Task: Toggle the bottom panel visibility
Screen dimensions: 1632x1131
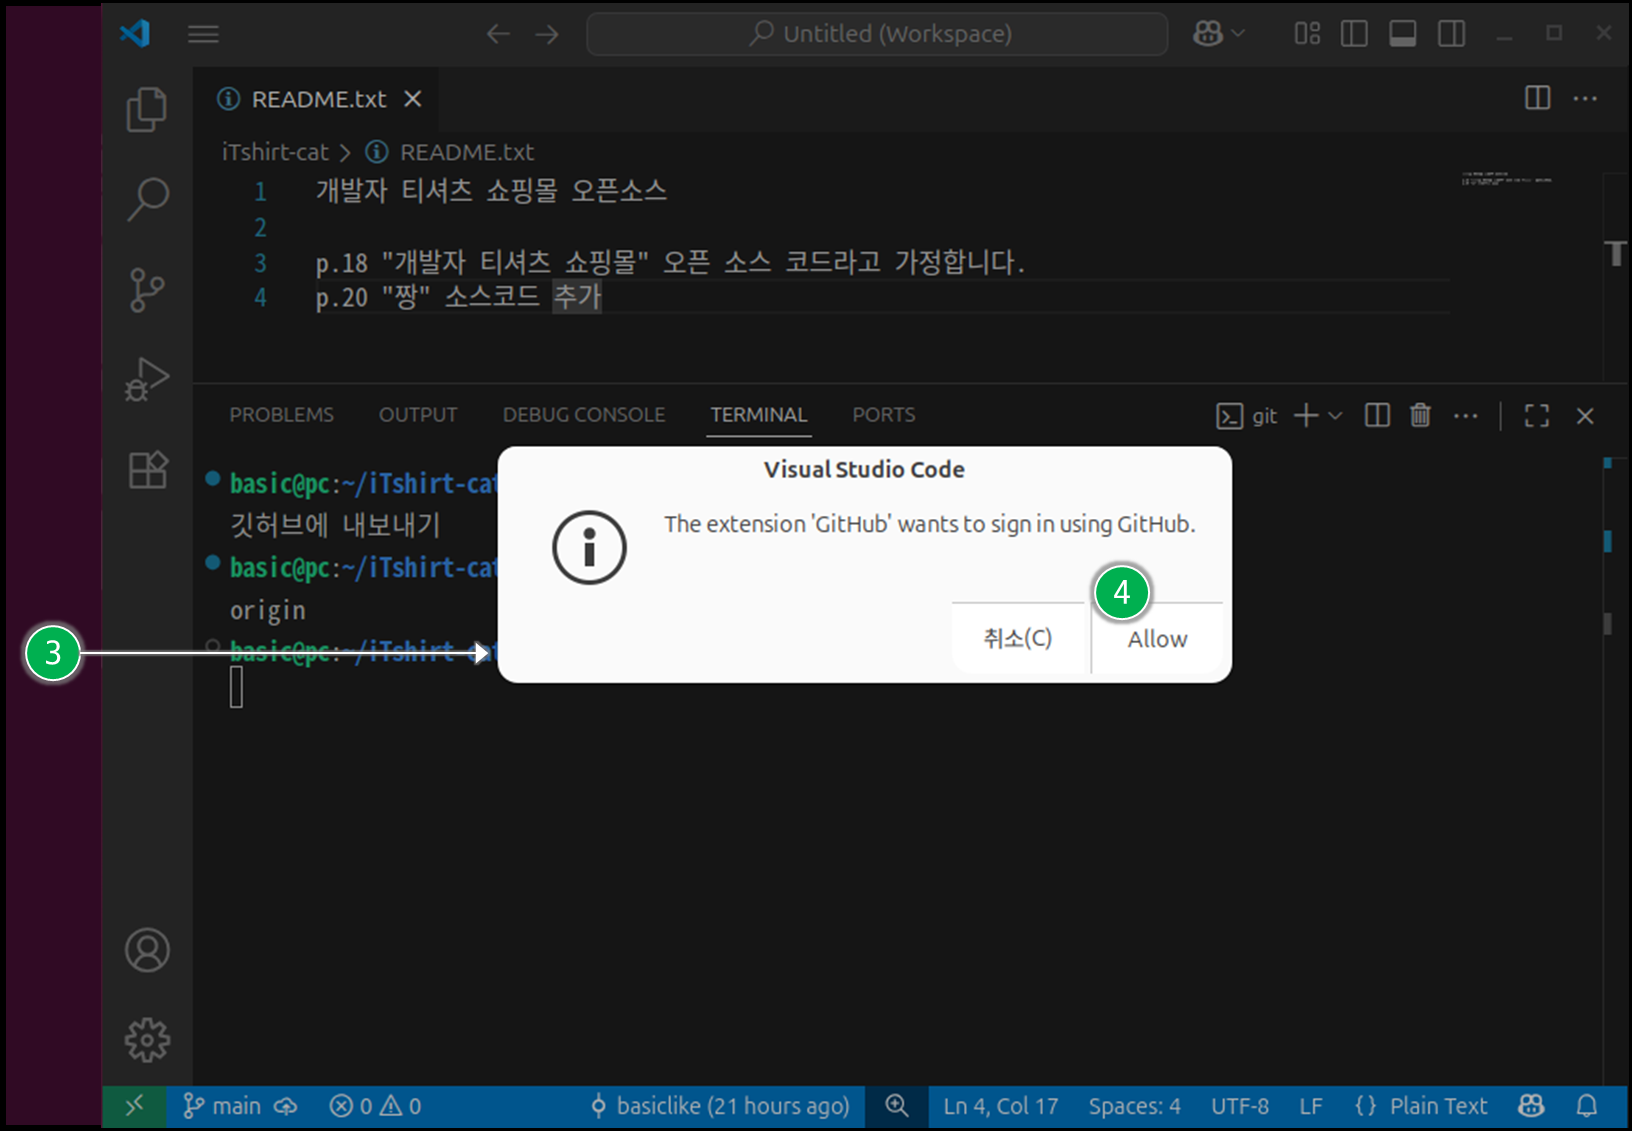Action: pos(1403,34)
